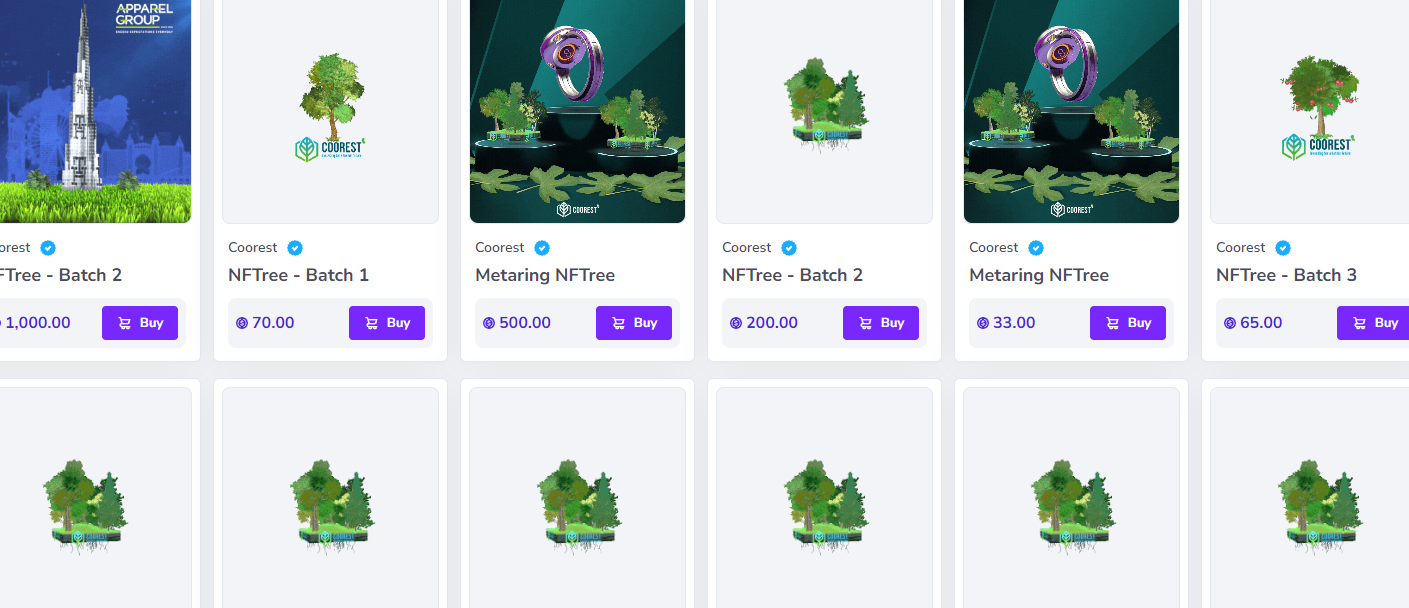Open the Apparel Group tower thumbnail

(95, 111)
